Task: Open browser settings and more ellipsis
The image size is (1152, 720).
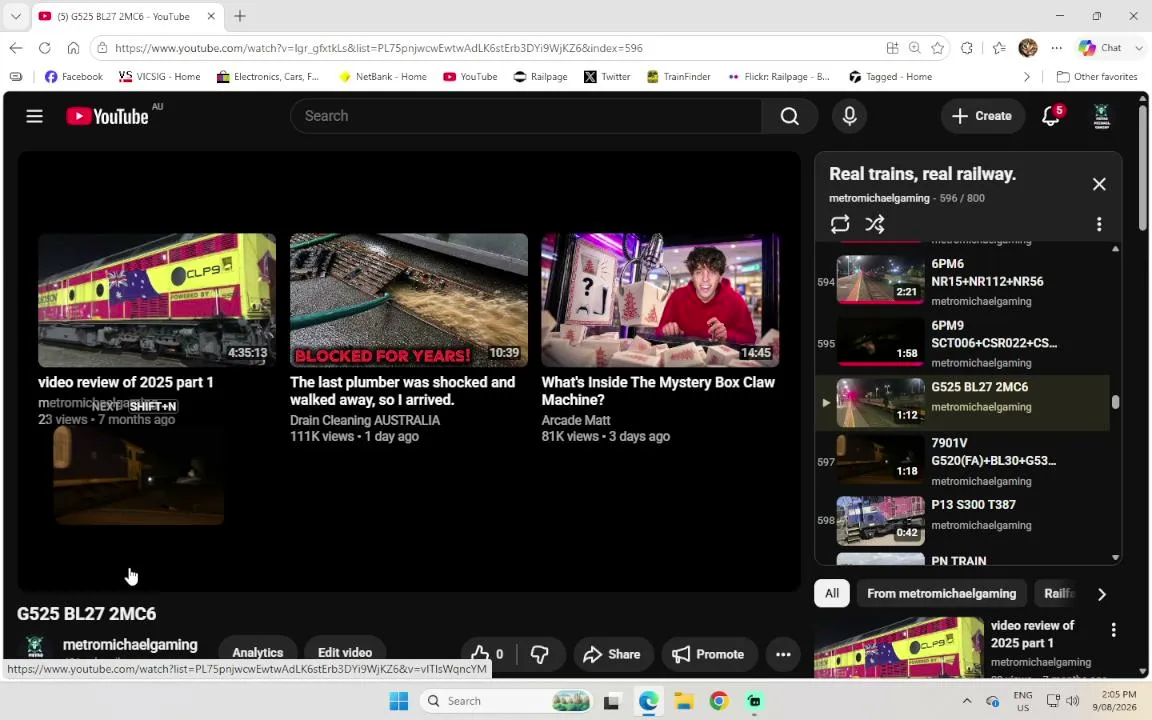Action: click(x=1056, y=48)
